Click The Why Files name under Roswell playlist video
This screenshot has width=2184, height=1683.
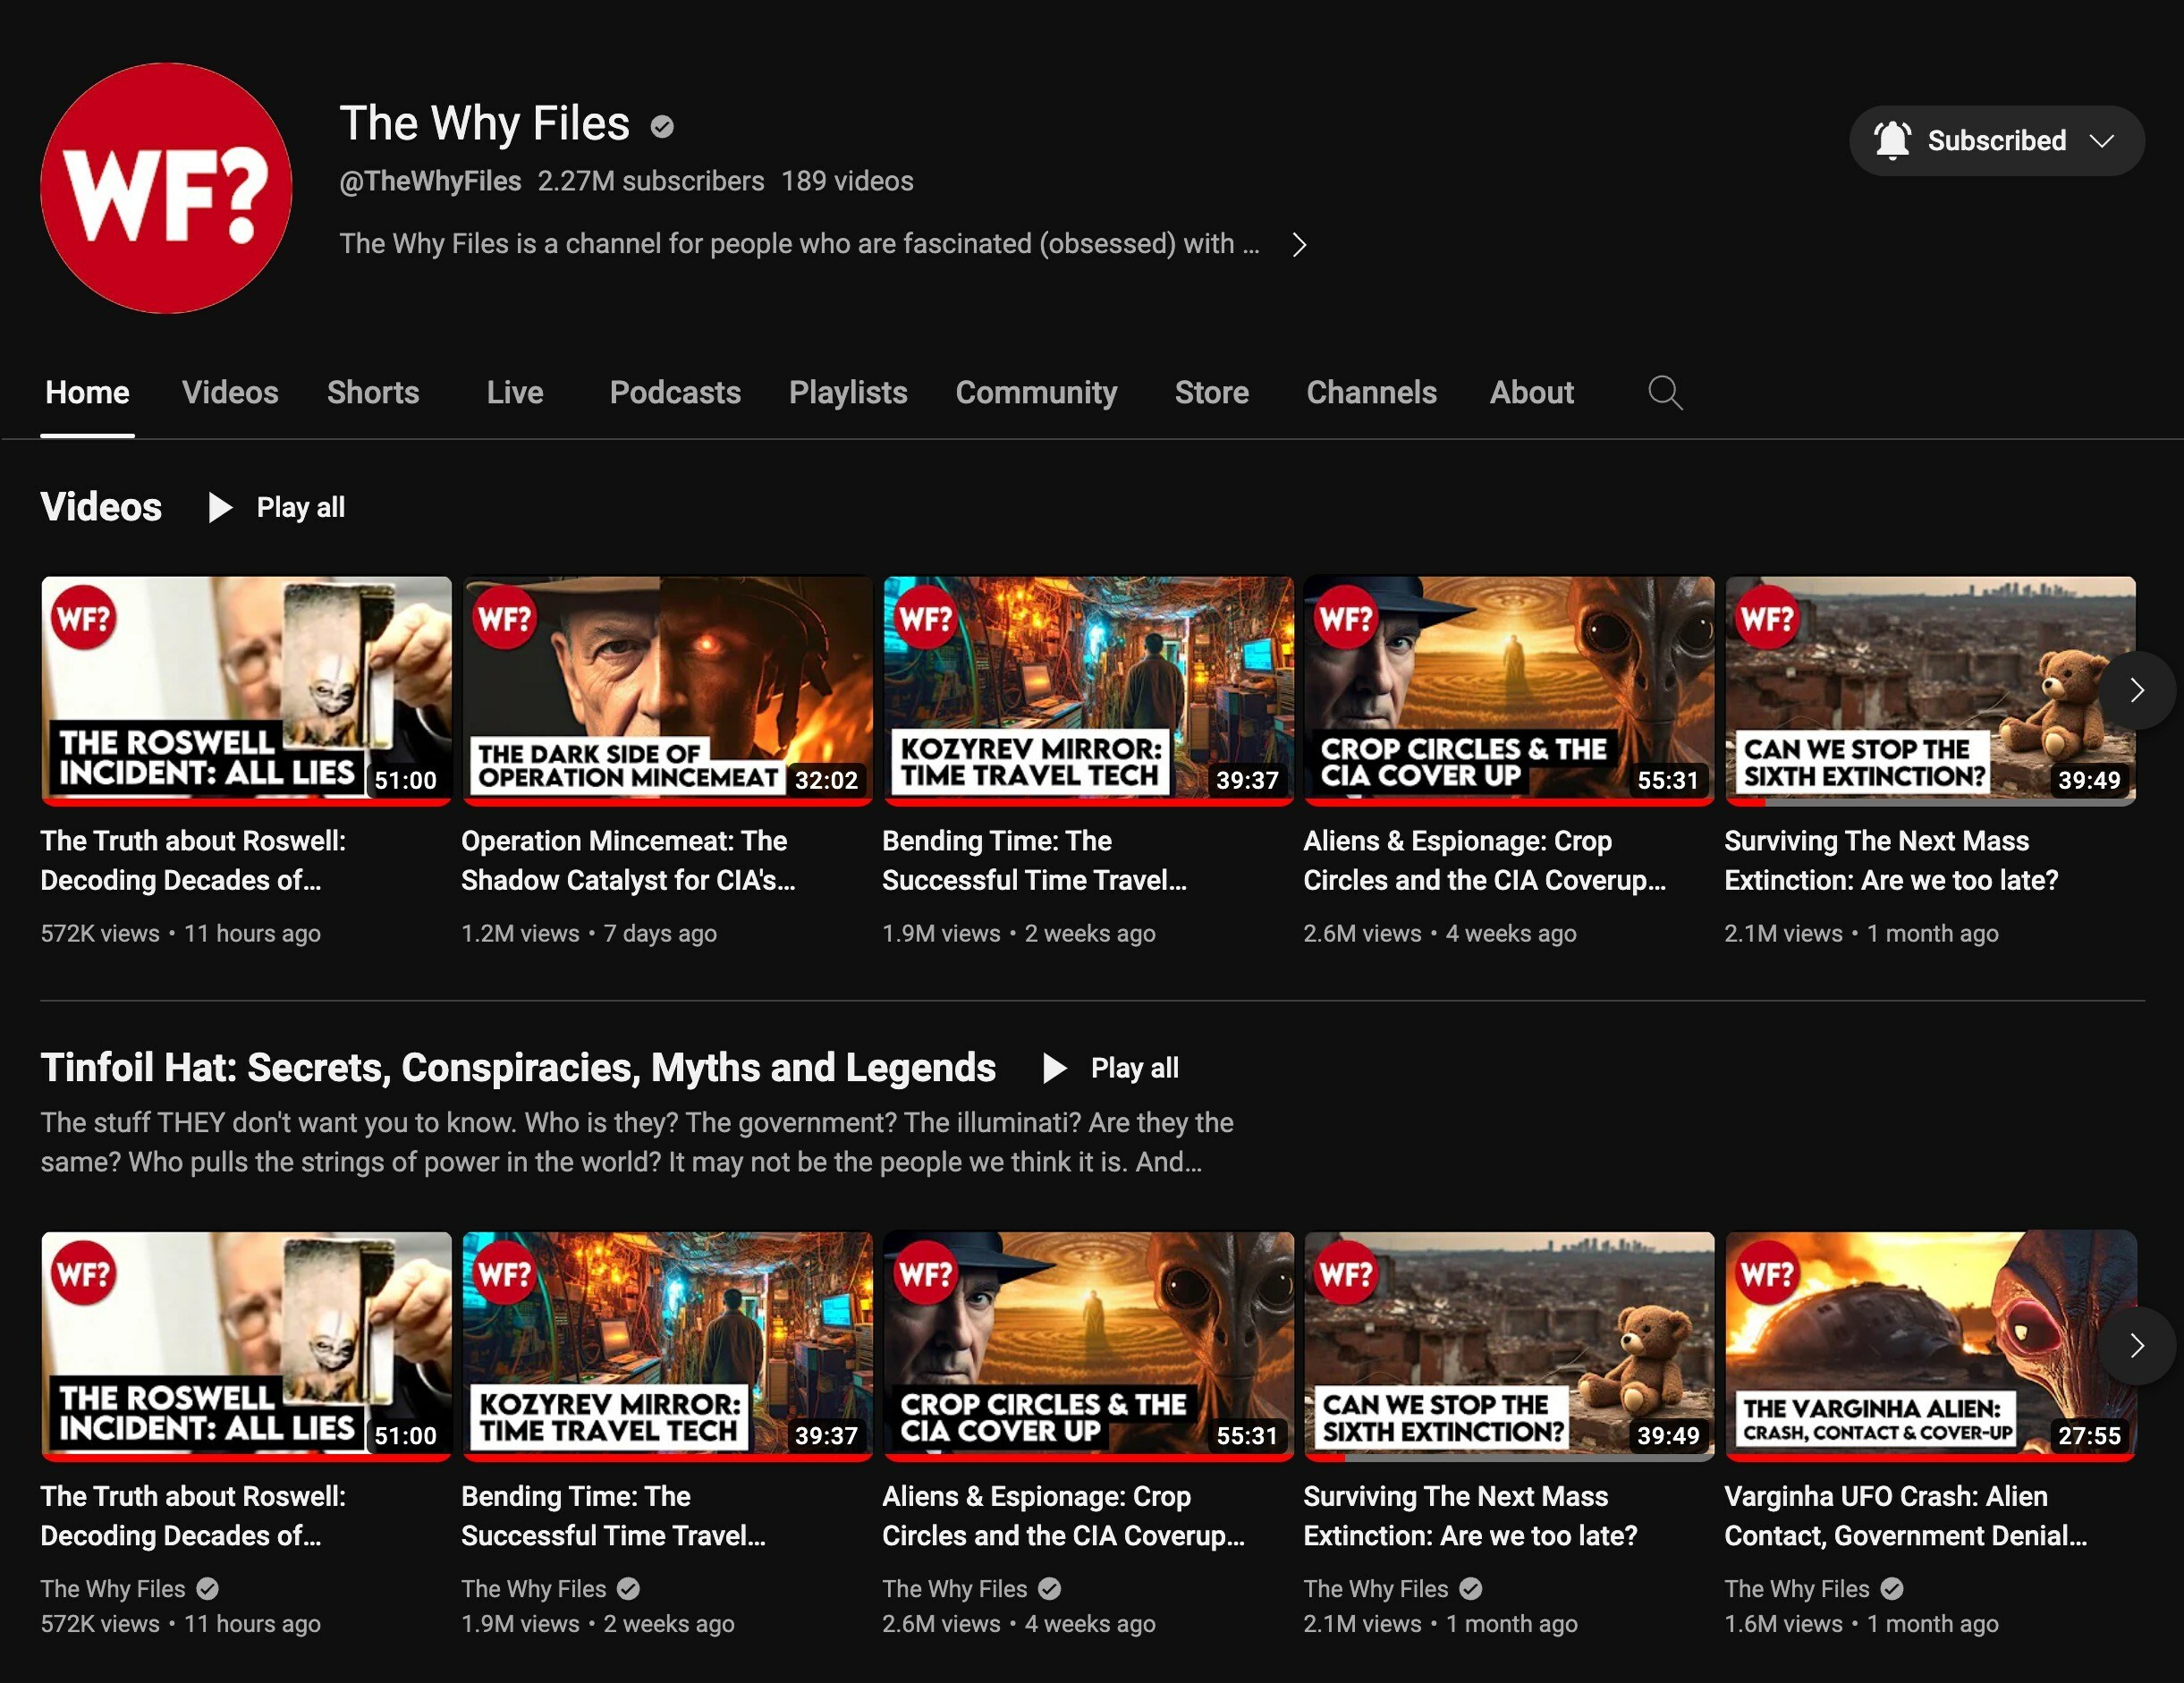[x=113, y=1589]
